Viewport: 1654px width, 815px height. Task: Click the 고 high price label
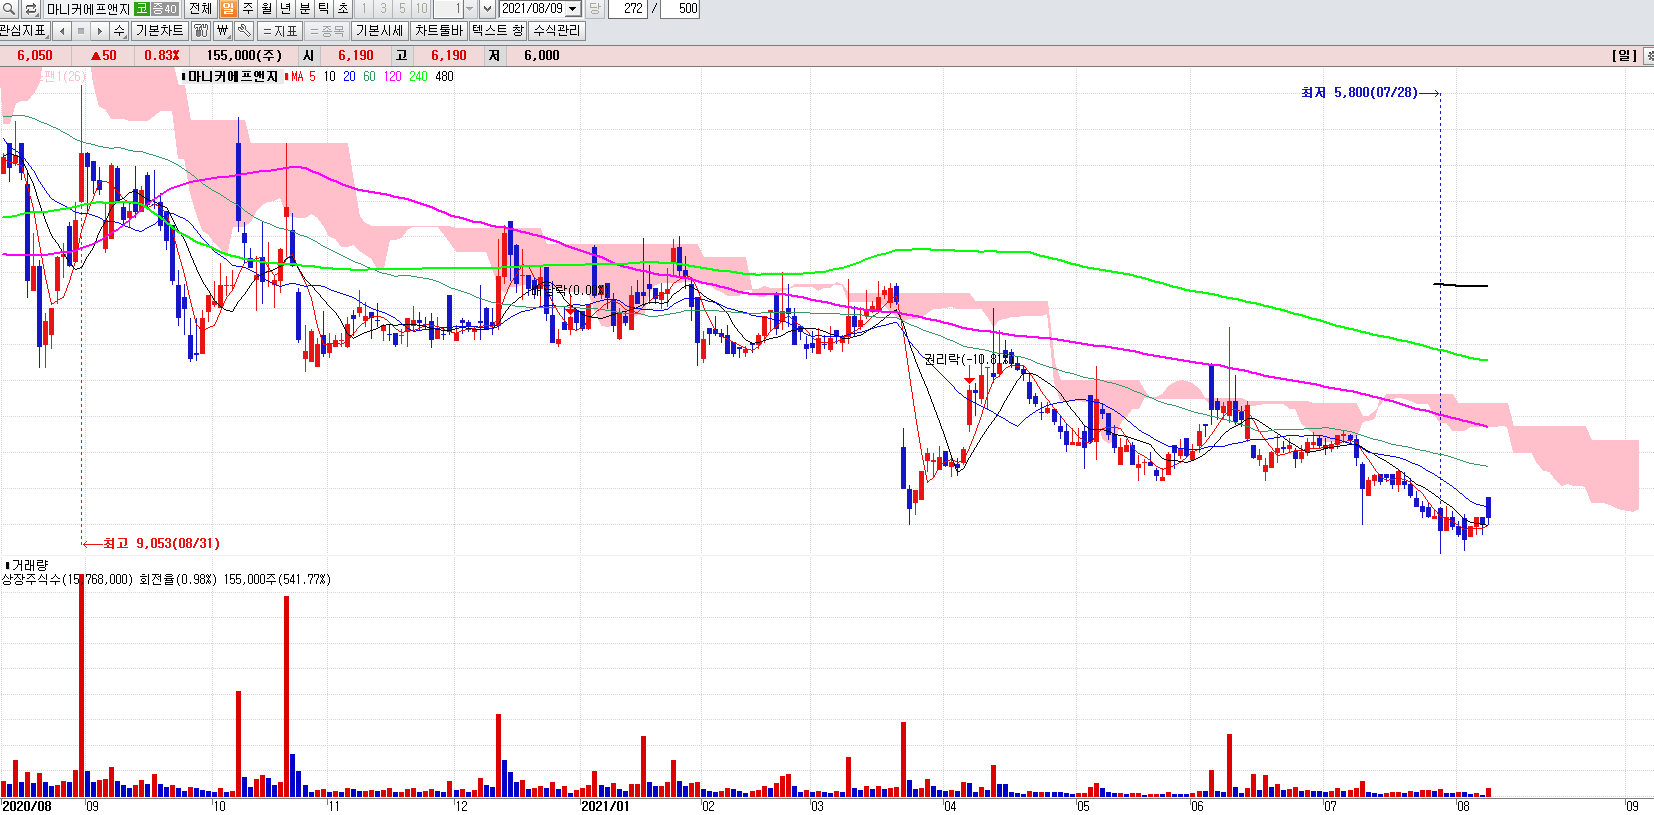tap(401, 56)
